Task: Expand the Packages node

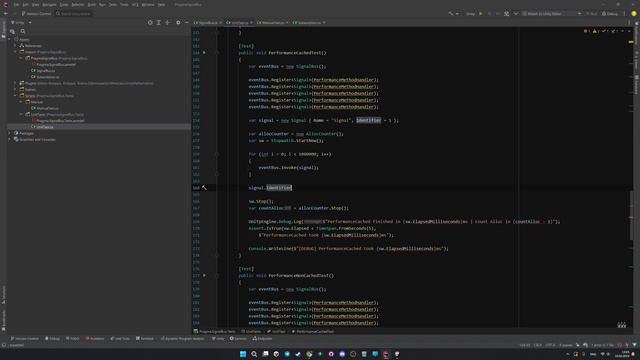Action: (x=10, y=133)
